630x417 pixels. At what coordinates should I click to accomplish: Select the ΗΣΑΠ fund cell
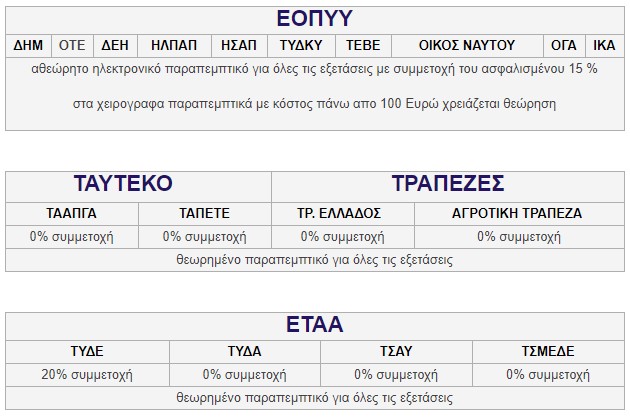[x=239, y=45]
